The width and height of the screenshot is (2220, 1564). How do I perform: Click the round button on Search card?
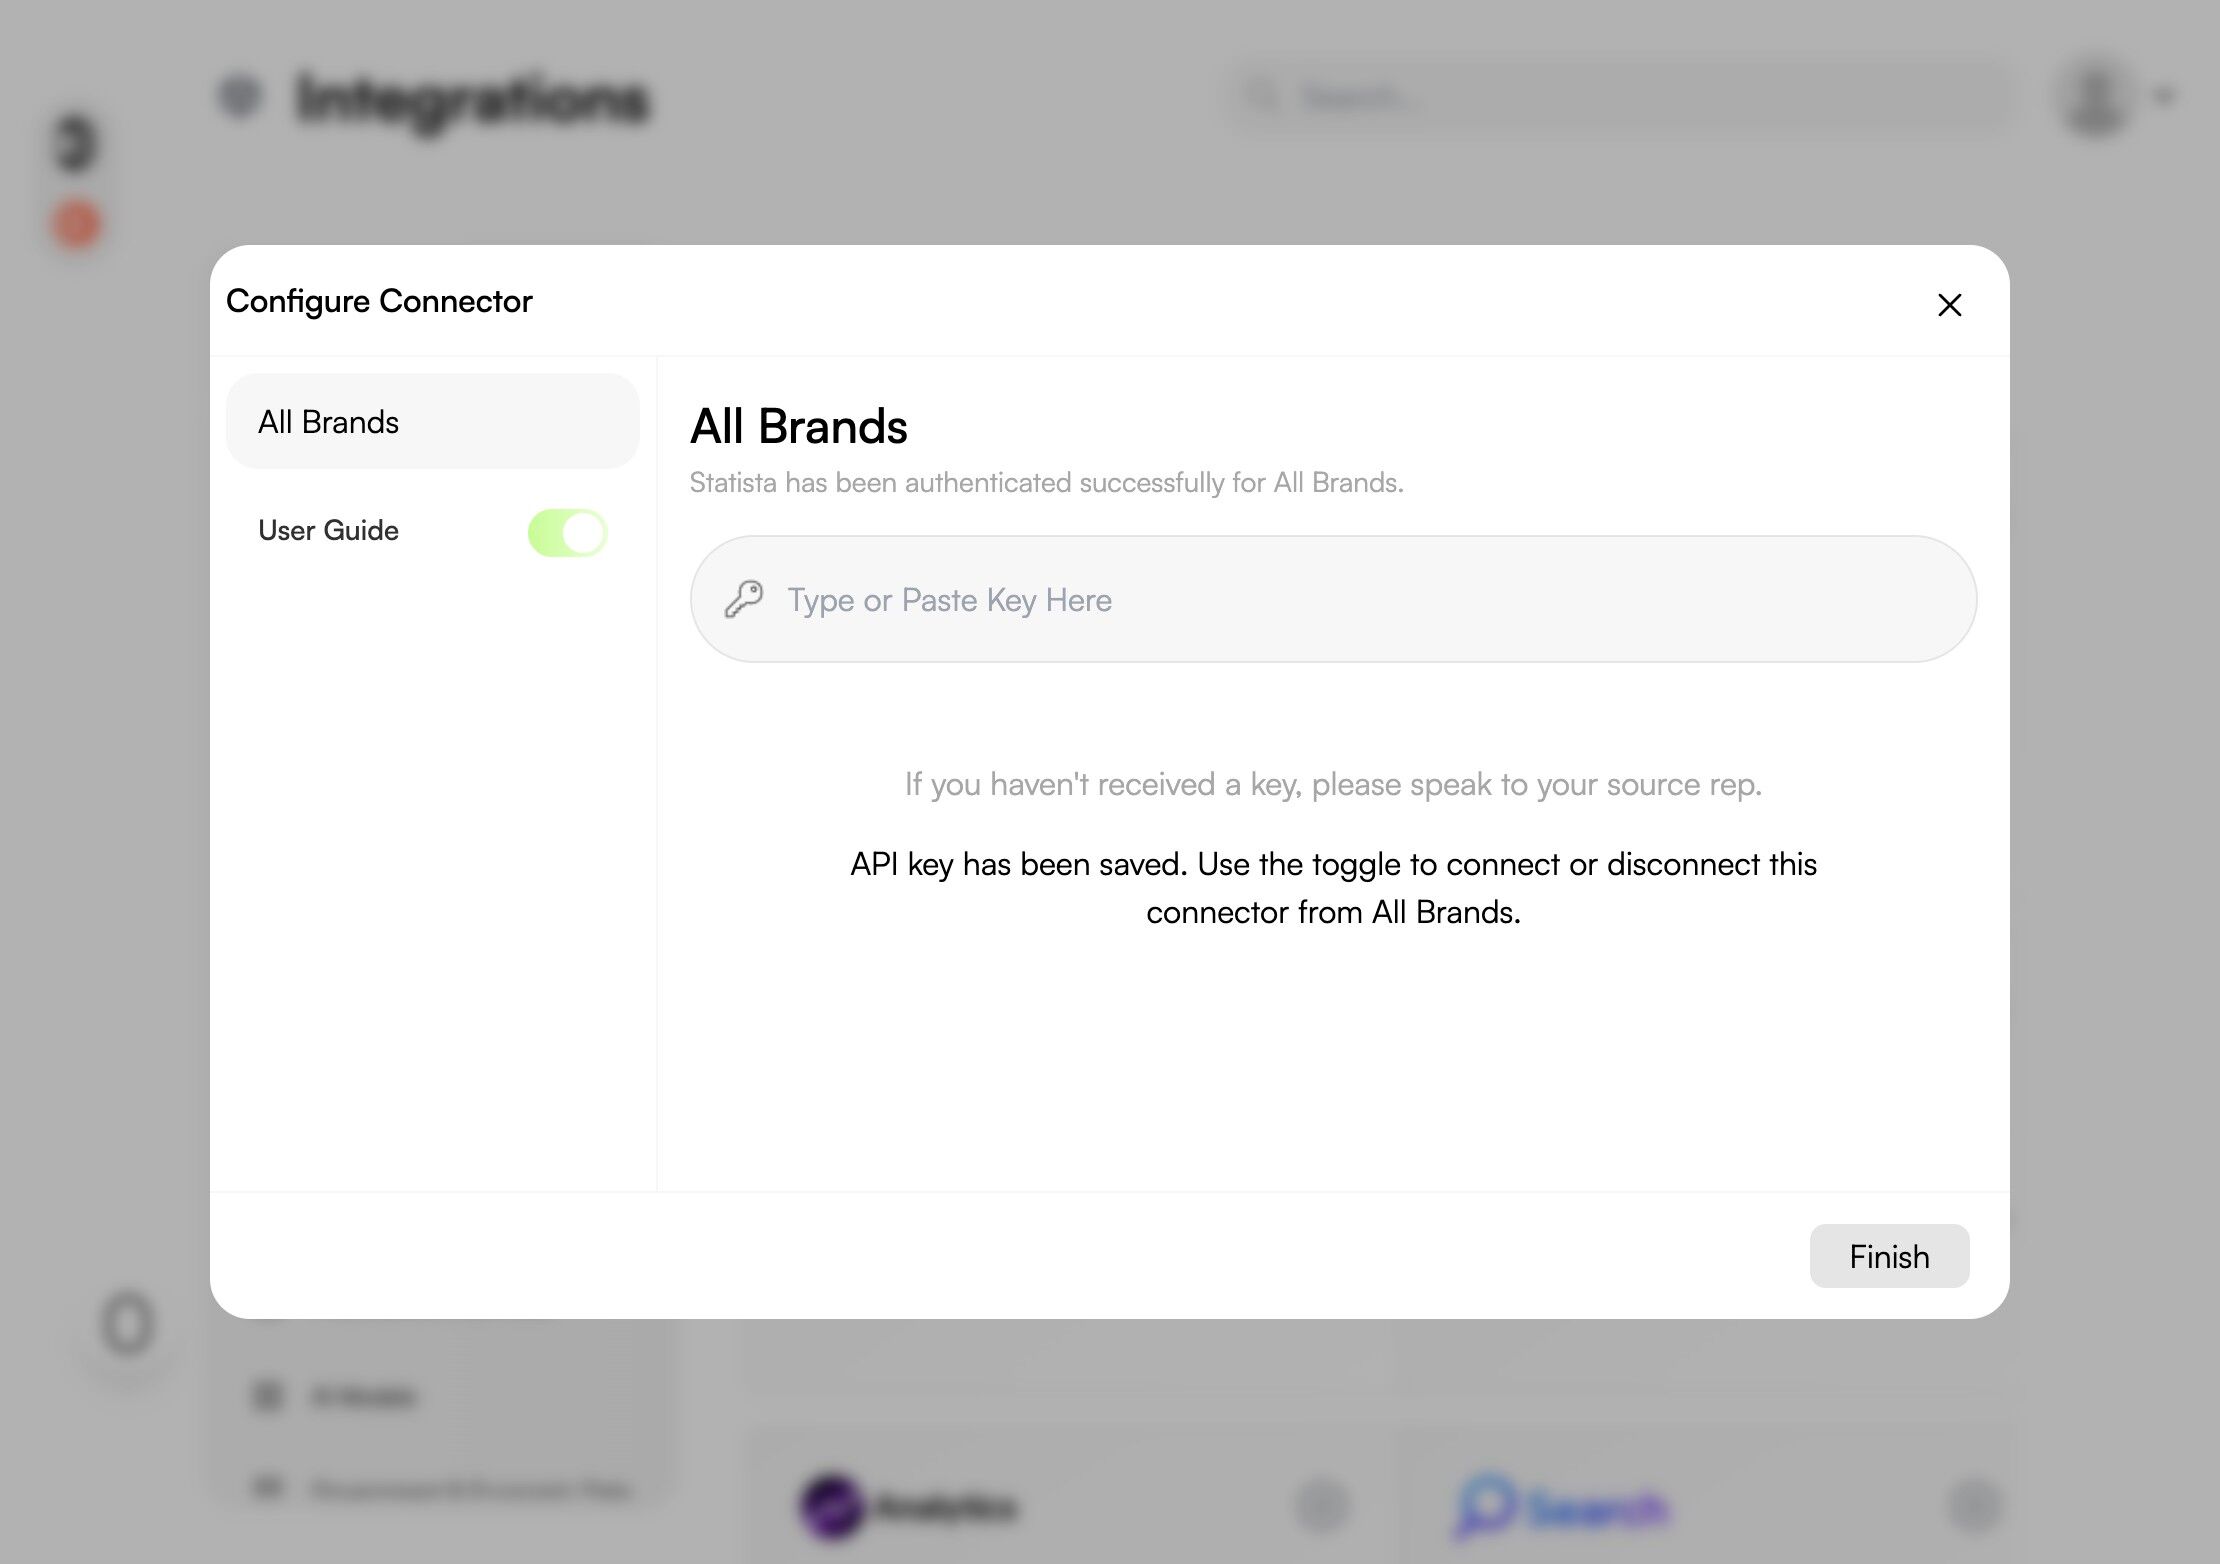[1974, 1505]
